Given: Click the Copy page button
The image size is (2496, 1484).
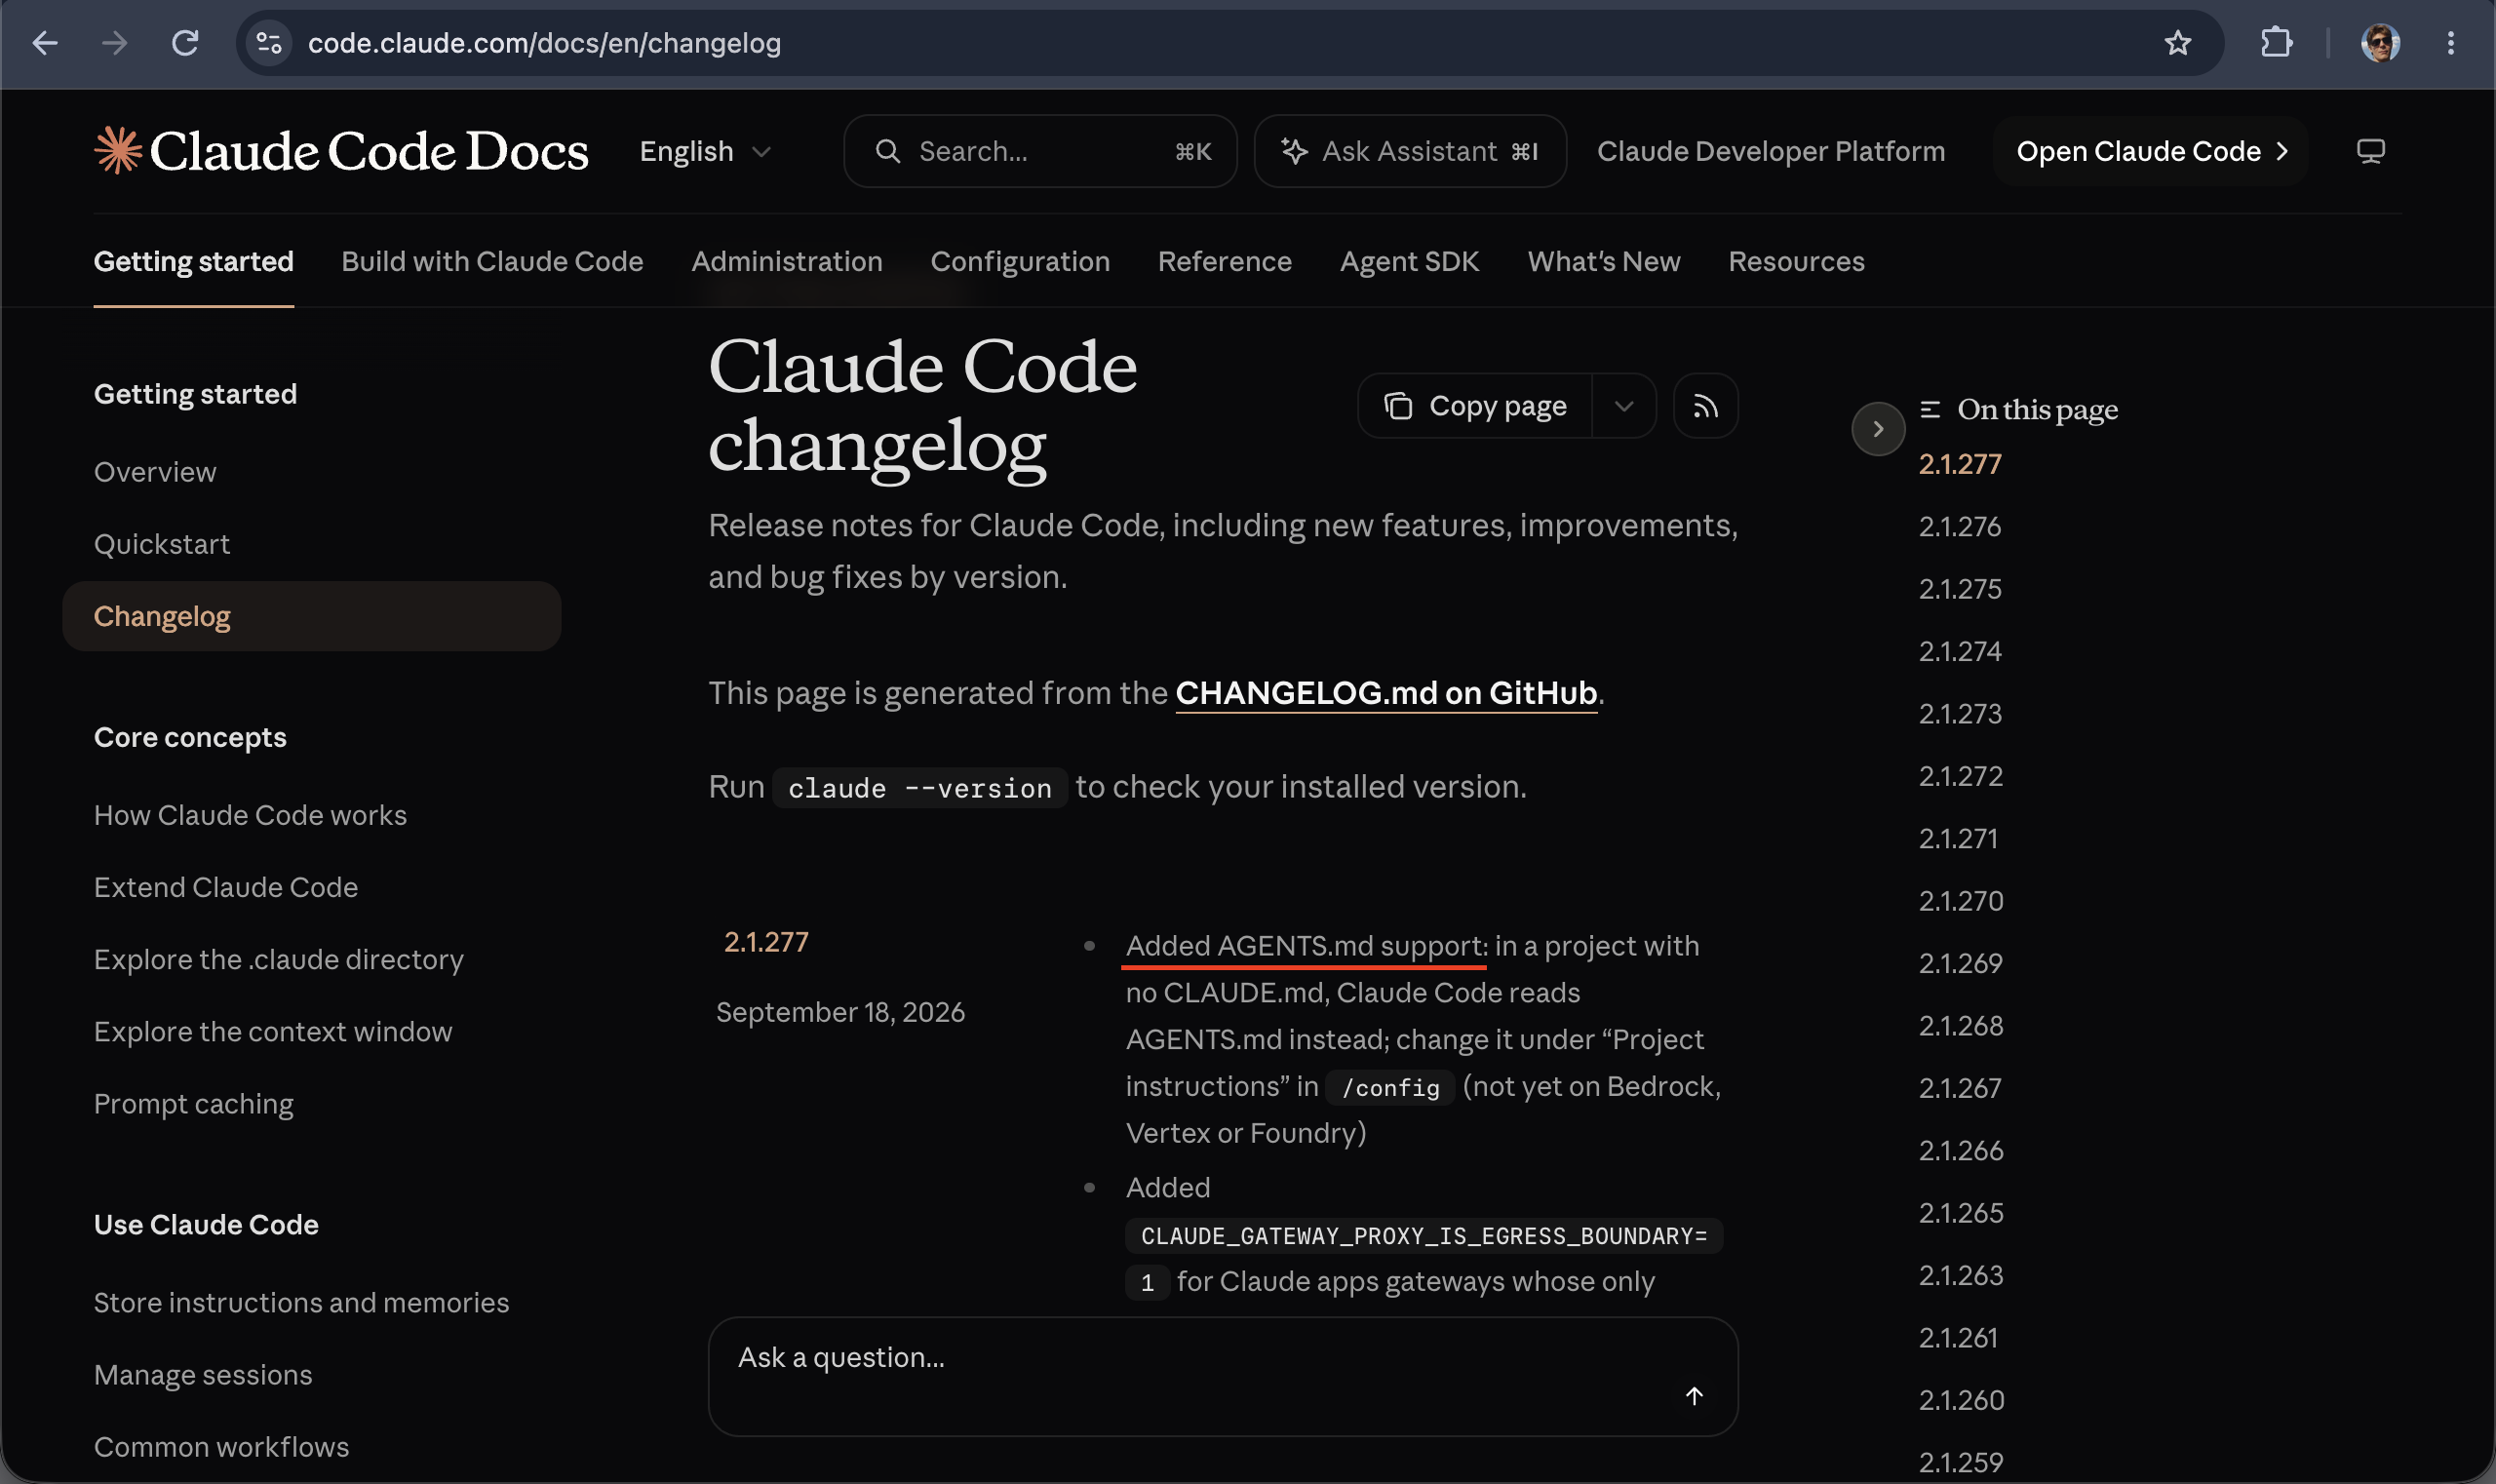Looking at the screenshot, I should point(1475,406).
